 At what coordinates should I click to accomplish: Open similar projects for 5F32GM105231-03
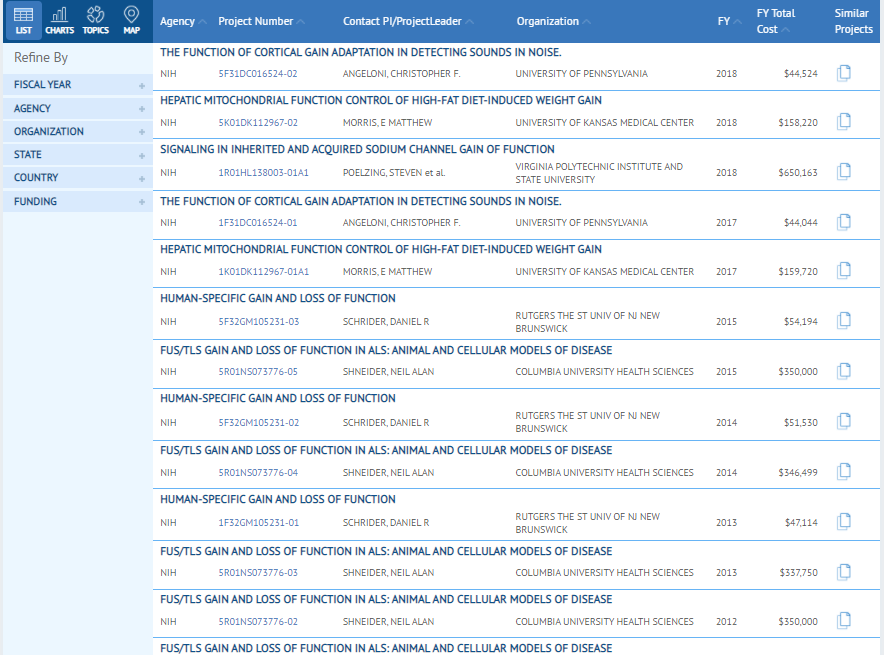coord(844,321)
